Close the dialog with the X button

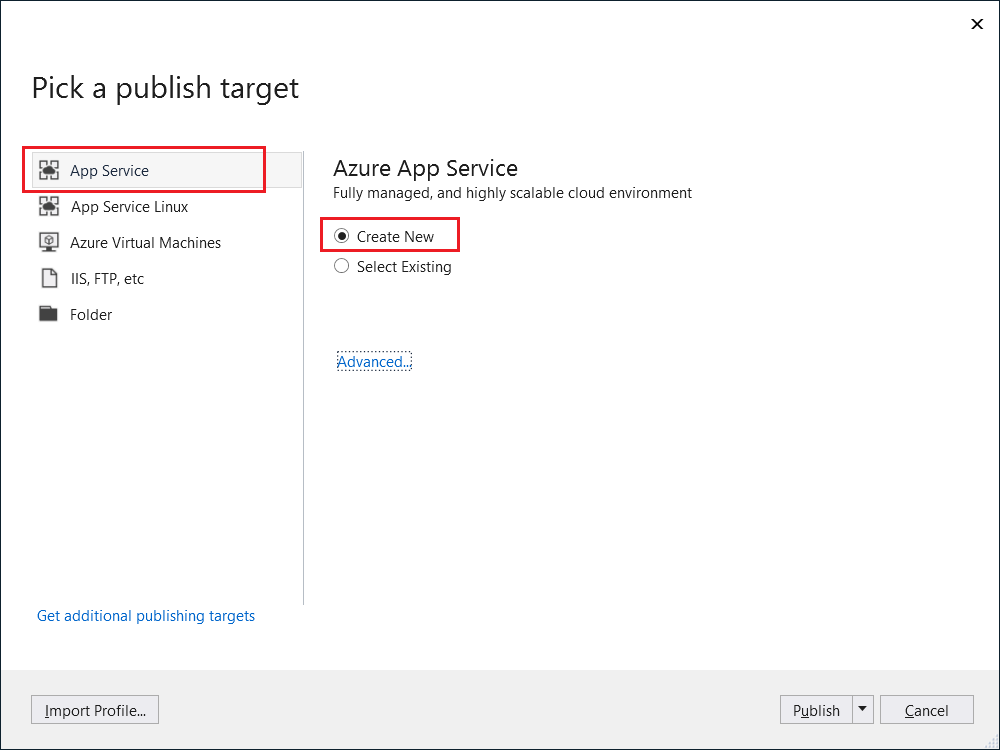(x=977, y=24)
